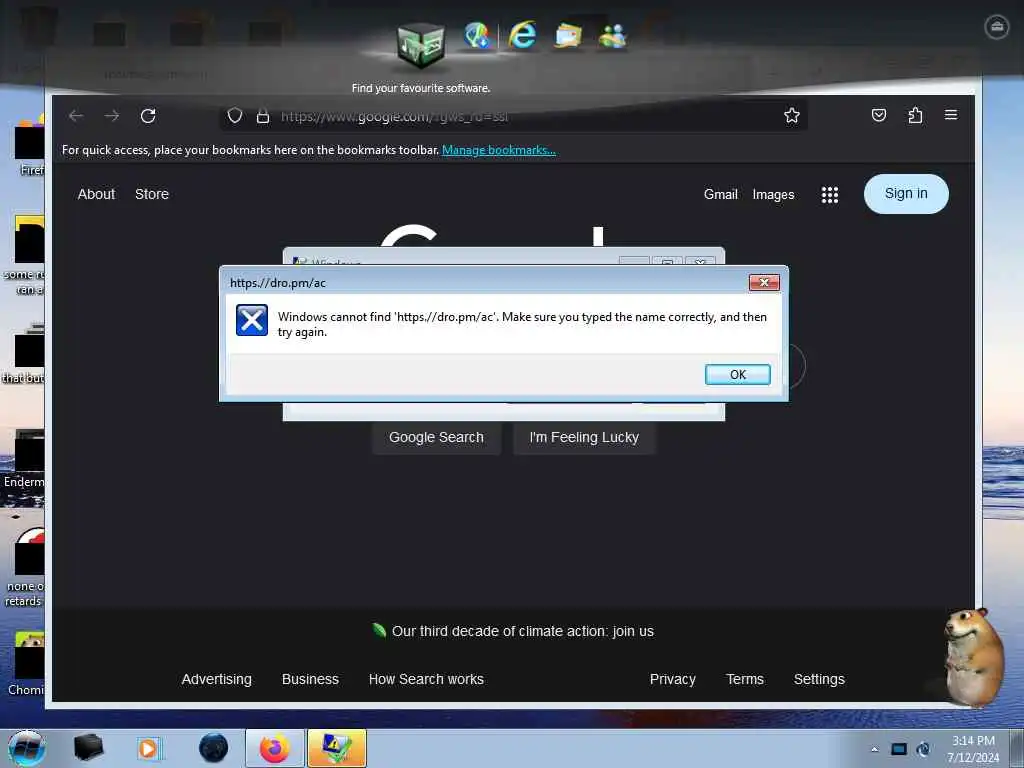Switch to Firefox on the taskbar
Image resolution: width=1024 pixels, height=768 pixels.
pos(275,748)
